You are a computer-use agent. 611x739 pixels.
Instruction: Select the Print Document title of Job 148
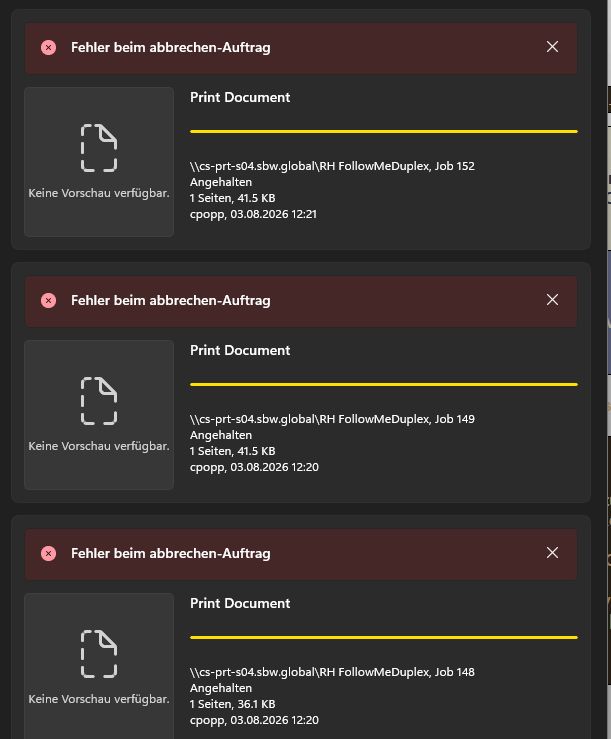tap(240, 604)
